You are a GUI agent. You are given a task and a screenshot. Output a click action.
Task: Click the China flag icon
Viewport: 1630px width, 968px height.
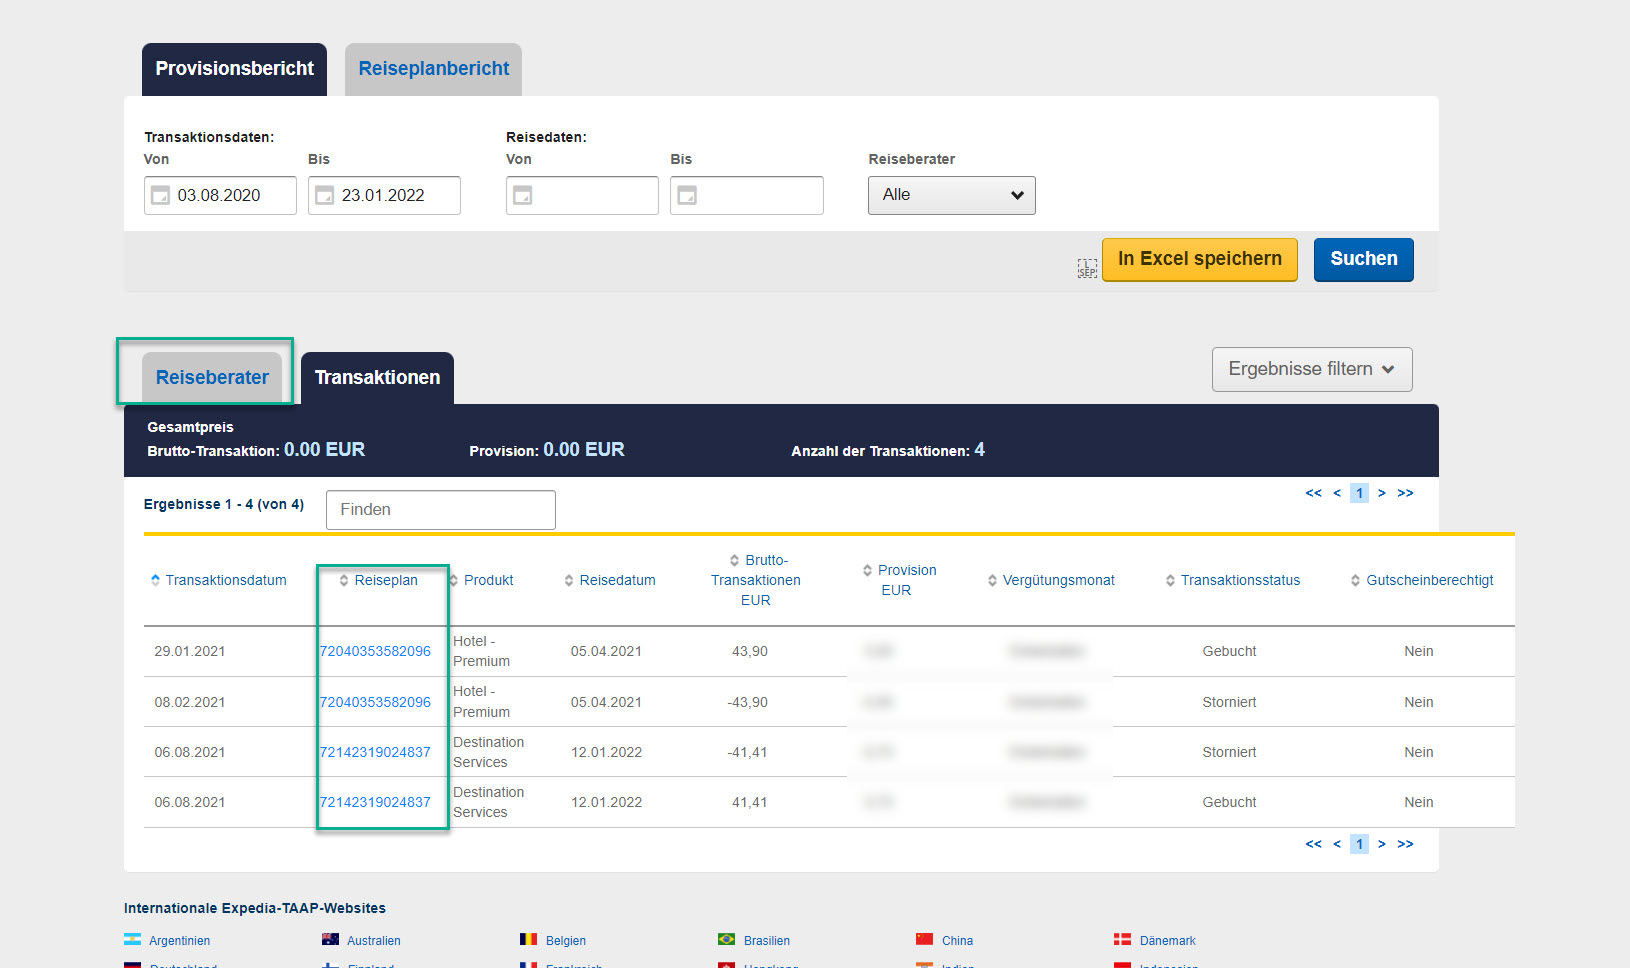924,939
